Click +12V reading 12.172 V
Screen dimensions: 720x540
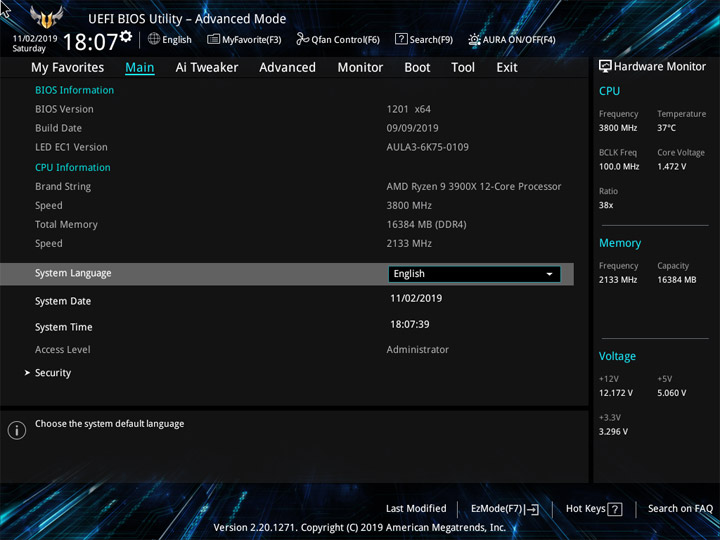point(615,393)
